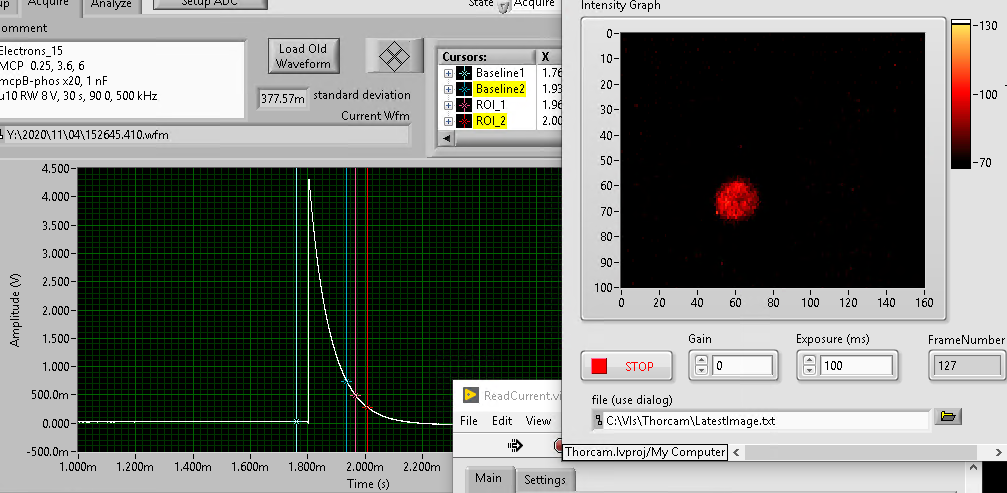This screenshot has width=1007, height=493.
Task: Click the ReadCurrent VI window icon
Action: (469, 395)
